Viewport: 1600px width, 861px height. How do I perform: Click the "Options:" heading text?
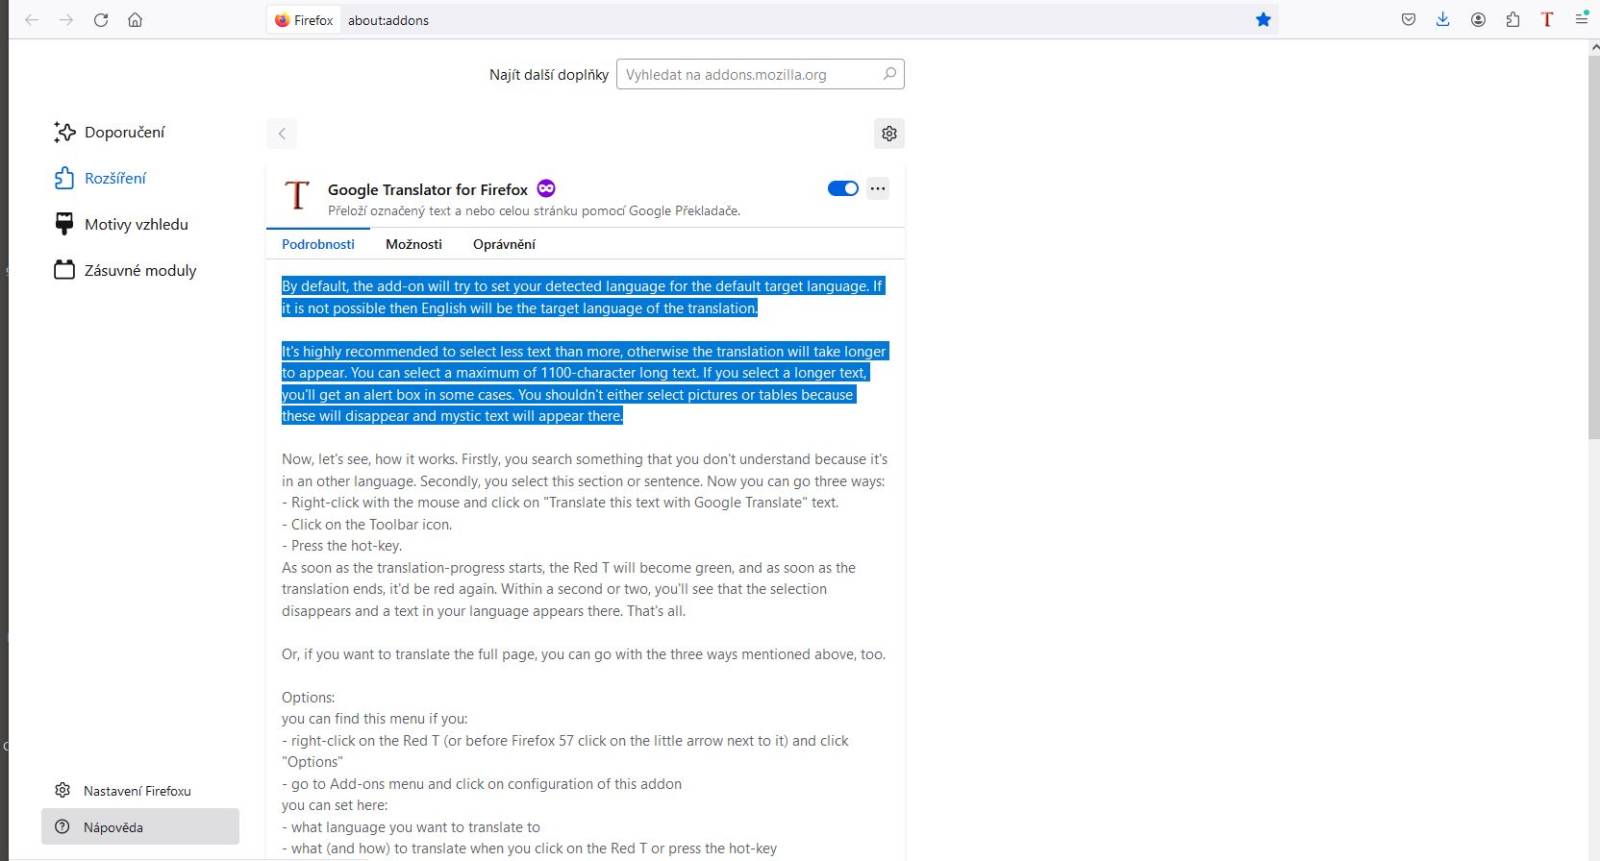308,697
